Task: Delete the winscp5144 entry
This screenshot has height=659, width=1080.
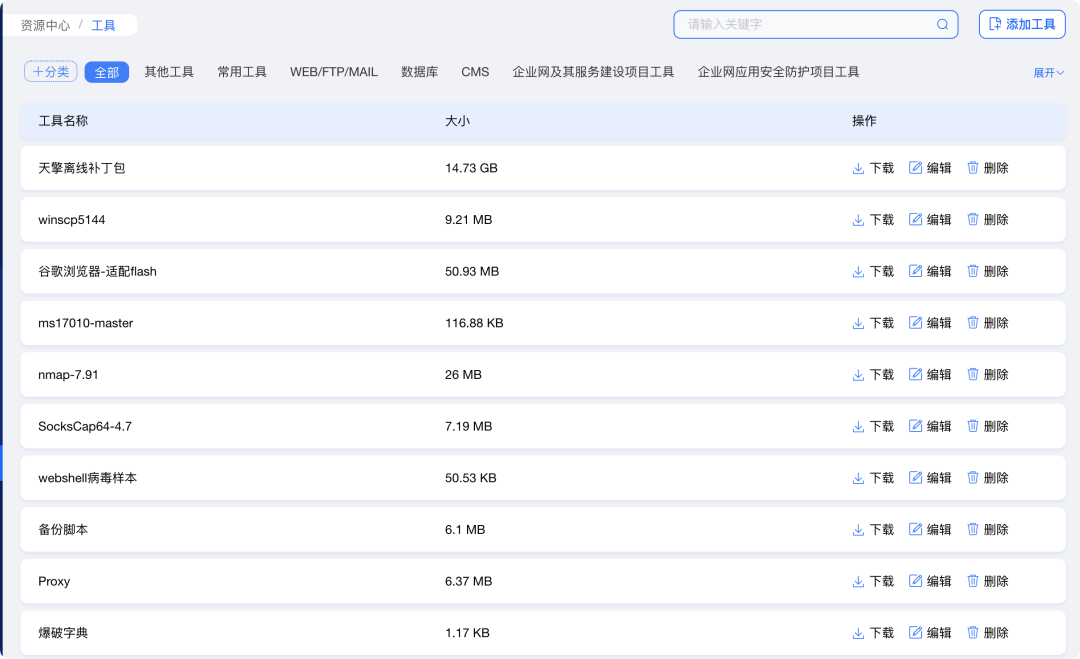Action: [x=988, y=220]
